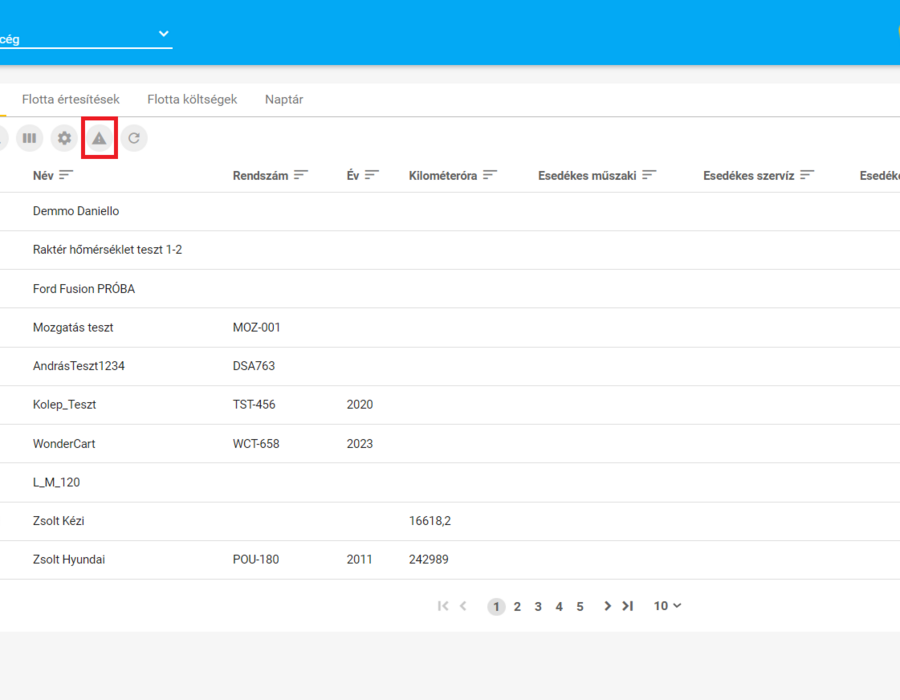Go to page 2
The image size is (900, 700).
(x=517, y=606)
